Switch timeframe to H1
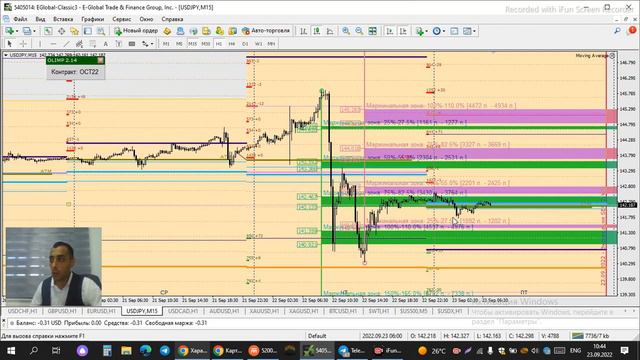 click(x=219, y=44)
